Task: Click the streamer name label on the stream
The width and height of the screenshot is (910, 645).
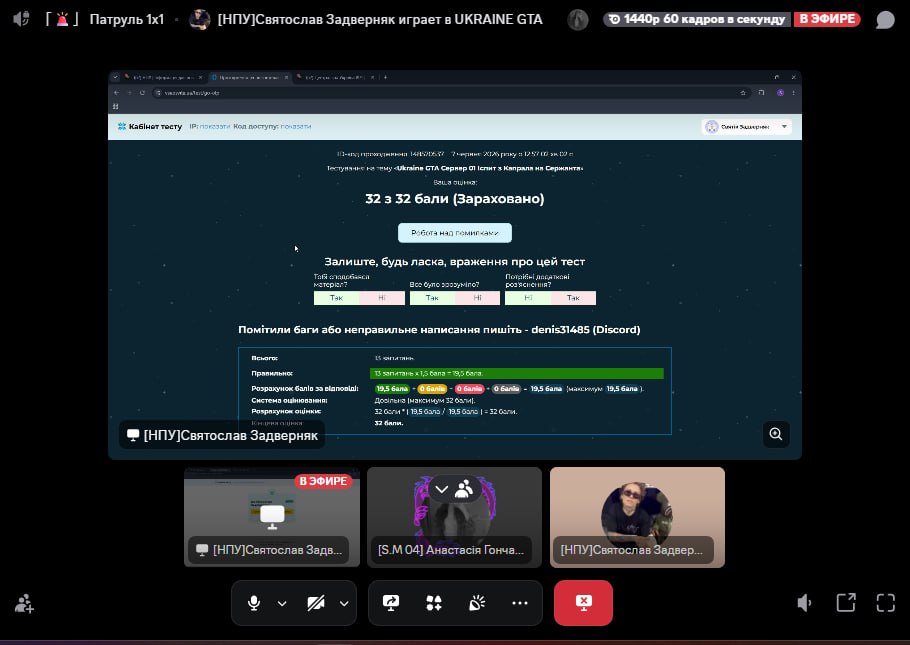Action: (223, 435)
